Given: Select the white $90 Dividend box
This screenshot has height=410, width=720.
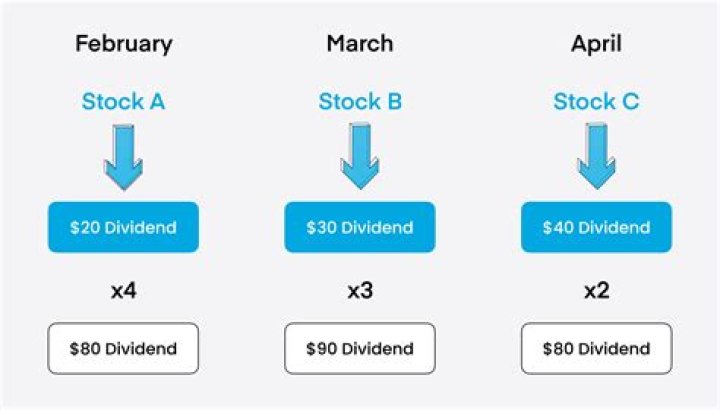Looking at the screenshot, I should [360, 348].
